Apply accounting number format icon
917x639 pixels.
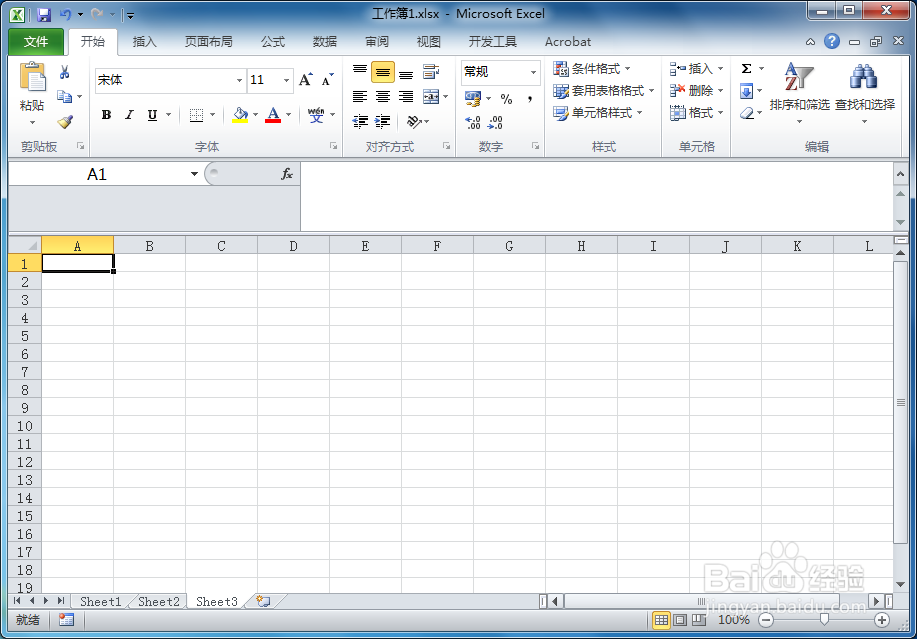point(473,98)
